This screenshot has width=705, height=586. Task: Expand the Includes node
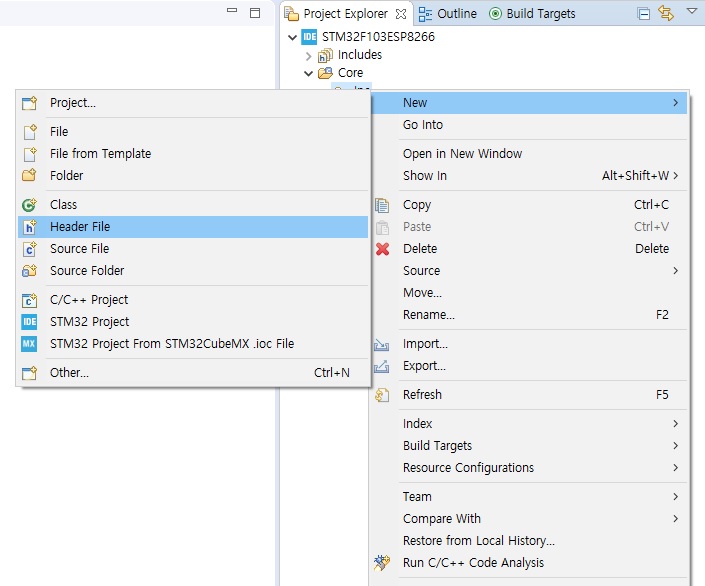click(x=308, y=56)
